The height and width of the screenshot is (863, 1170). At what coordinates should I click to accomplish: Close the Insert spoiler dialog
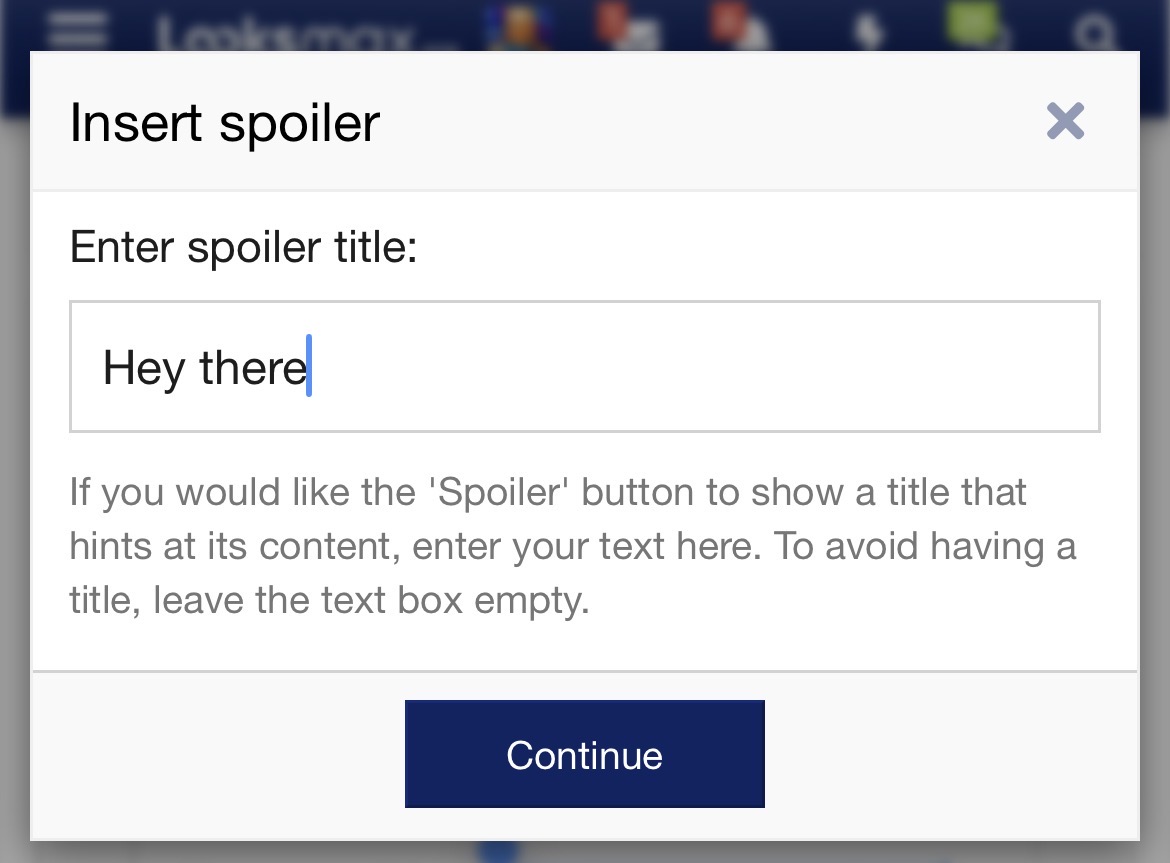[1065, 121]
